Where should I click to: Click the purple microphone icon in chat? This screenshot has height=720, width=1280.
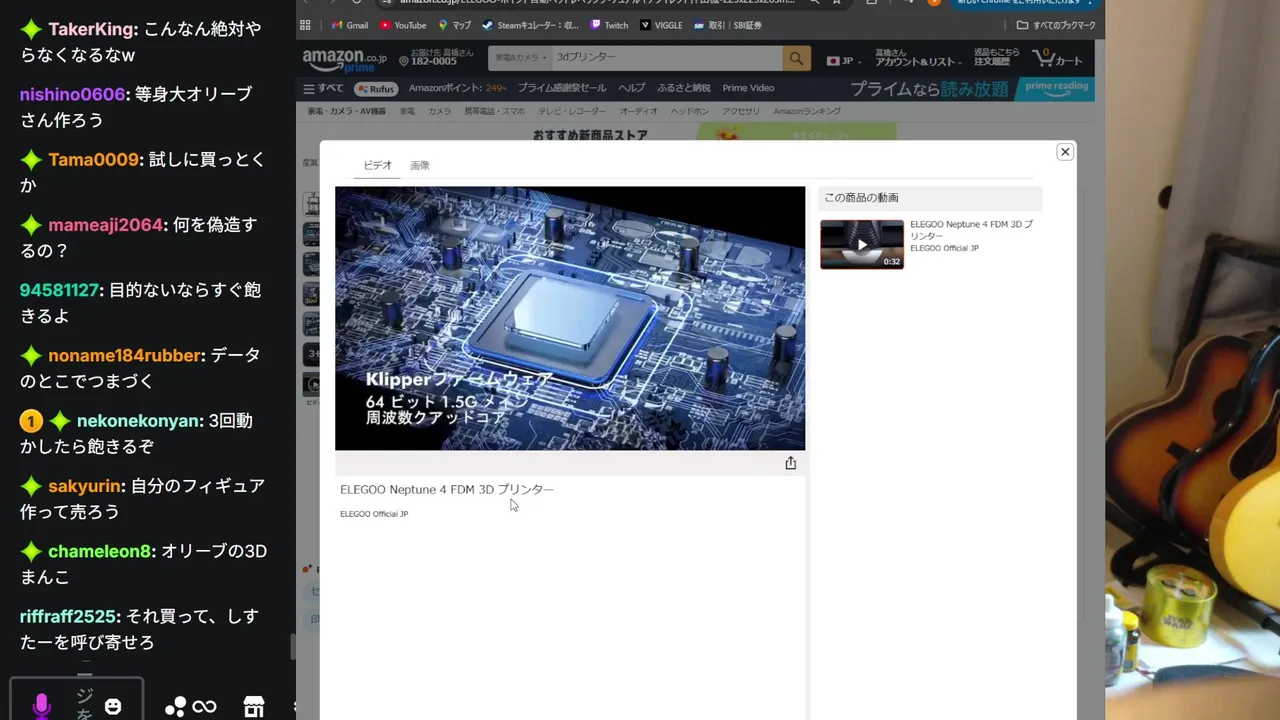(41, 706)
